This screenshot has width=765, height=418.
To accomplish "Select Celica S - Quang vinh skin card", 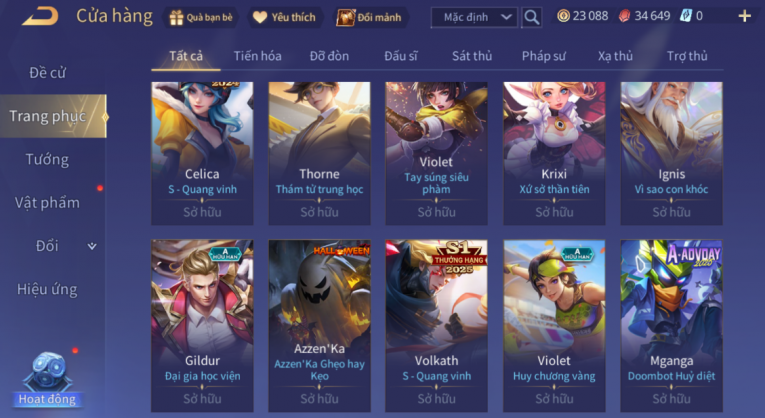I will point(202,154).
